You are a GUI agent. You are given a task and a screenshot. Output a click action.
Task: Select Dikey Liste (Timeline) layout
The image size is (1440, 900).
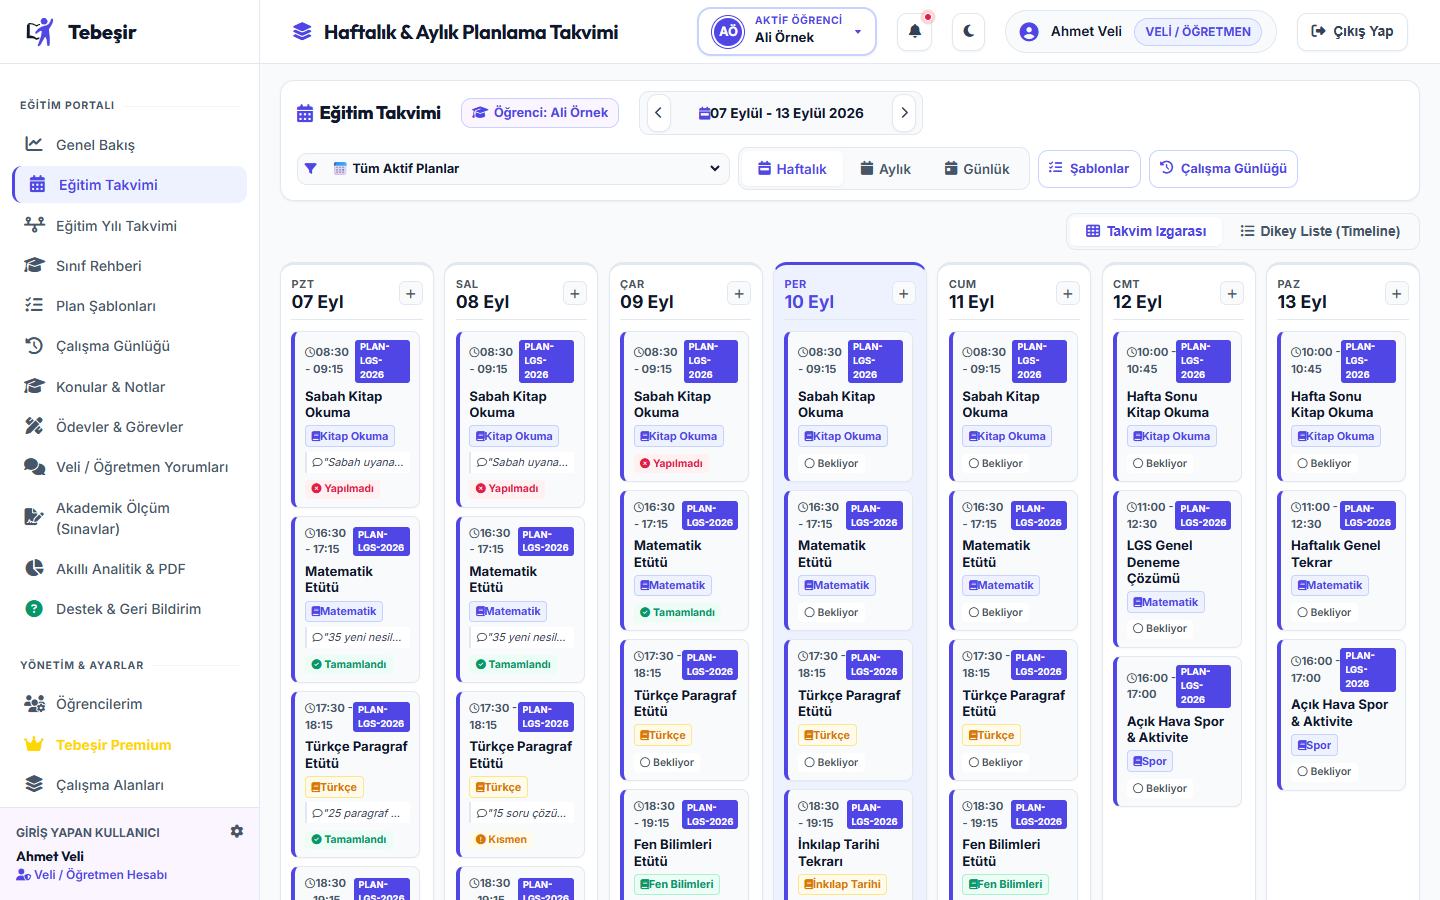[1319, 231]
